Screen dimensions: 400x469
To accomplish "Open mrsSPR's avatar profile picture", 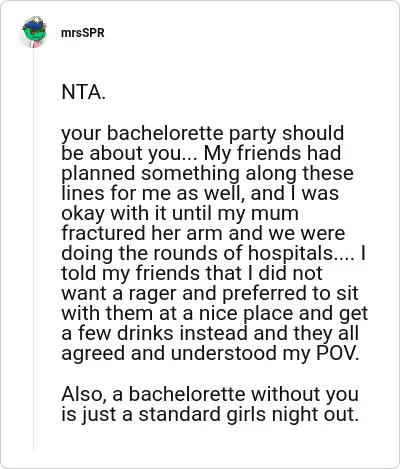I will pyautogui.click(x=33, y=33).
